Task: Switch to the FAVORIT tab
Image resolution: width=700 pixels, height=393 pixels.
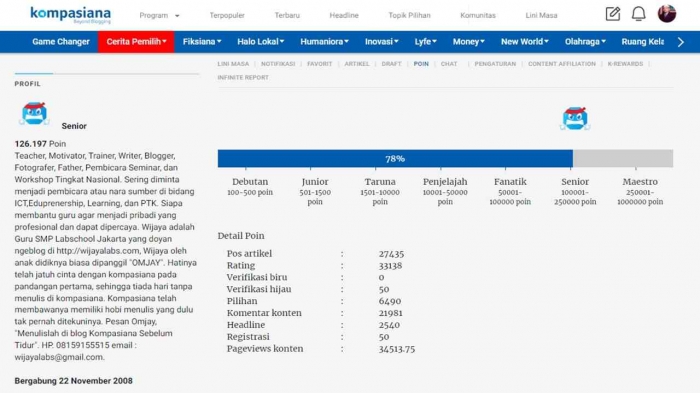Action: click(320, 64)
